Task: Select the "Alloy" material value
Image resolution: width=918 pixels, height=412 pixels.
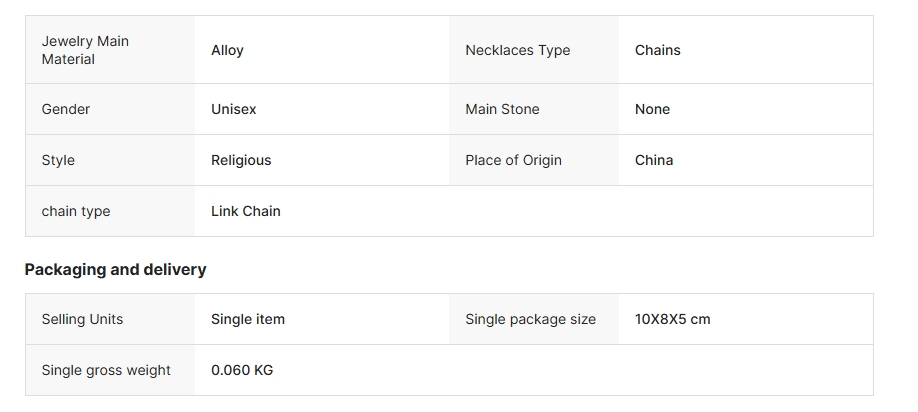Action: pos(227,50)
